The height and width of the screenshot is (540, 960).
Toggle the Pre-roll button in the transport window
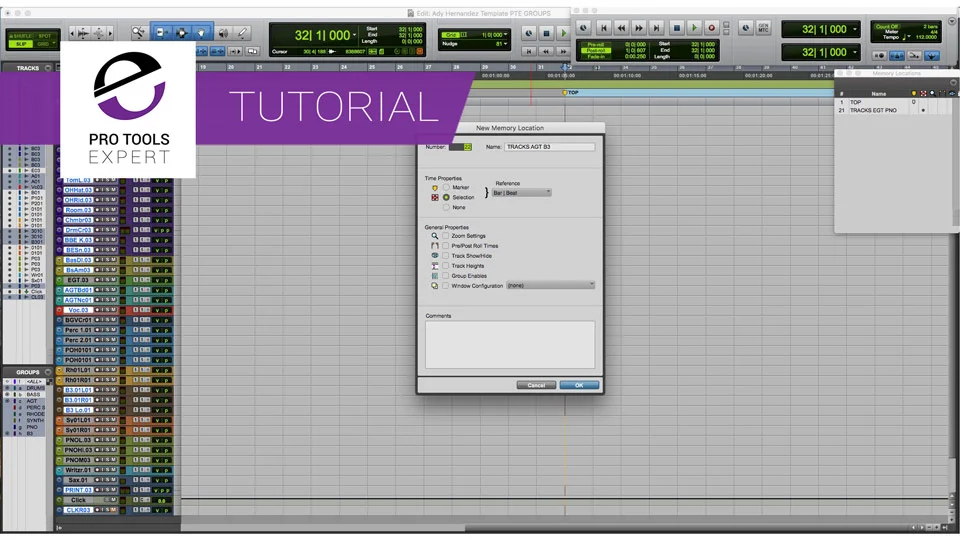596,44
